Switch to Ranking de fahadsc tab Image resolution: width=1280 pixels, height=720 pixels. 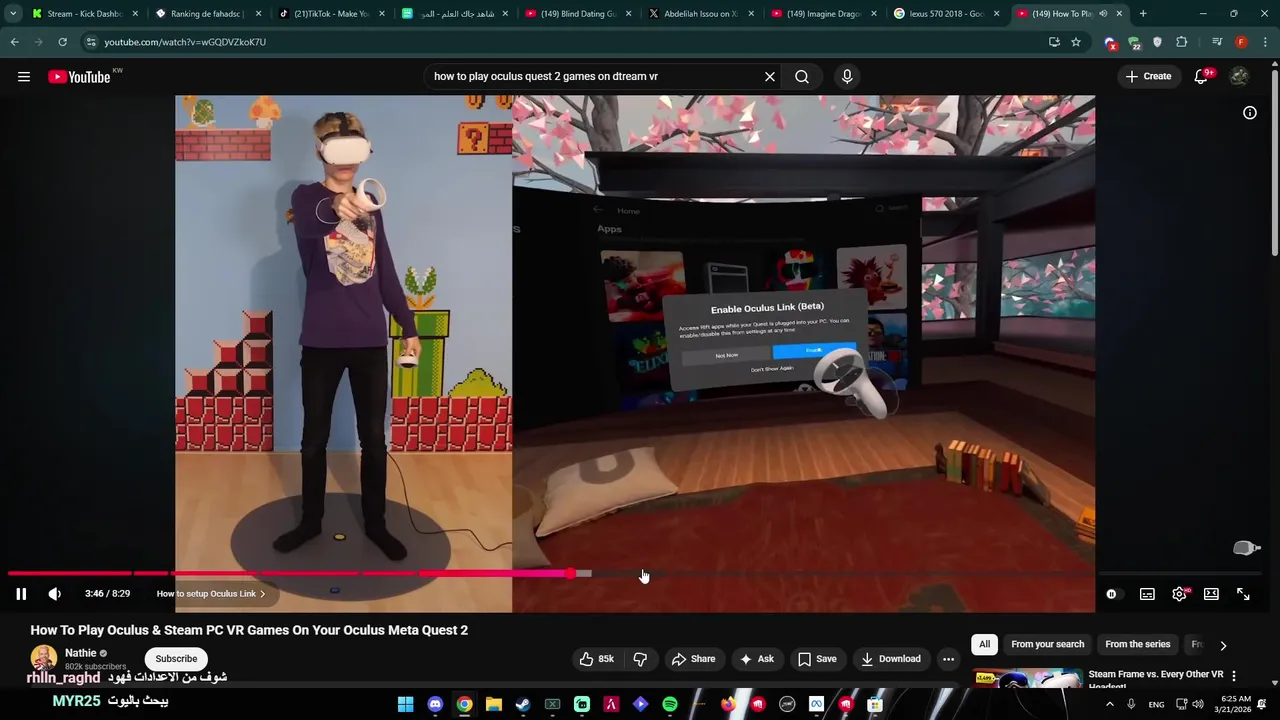tap(208, 14)
